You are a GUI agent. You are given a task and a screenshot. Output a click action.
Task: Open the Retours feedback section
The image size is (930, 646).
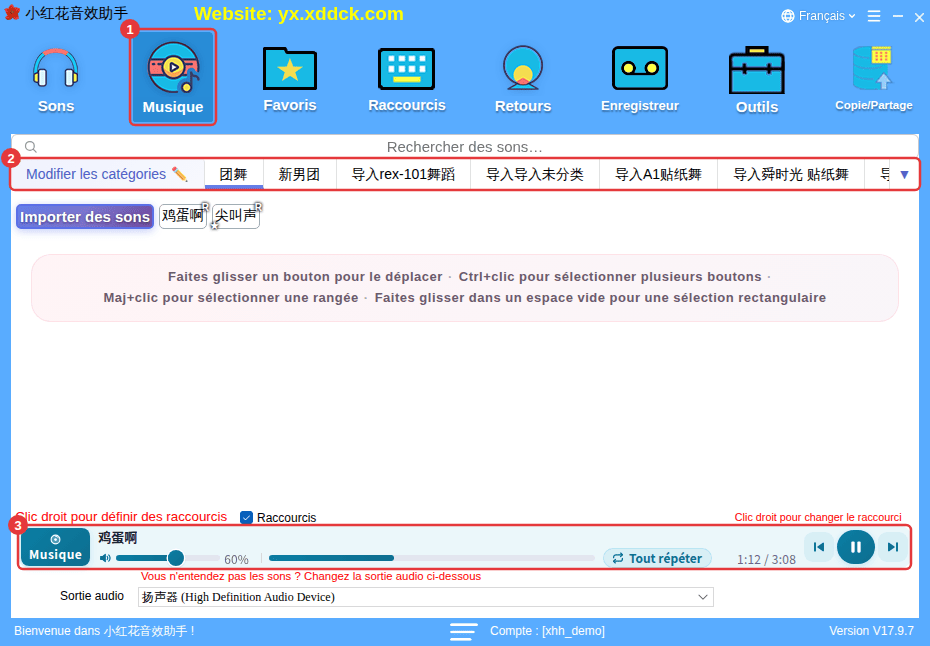click(523, 80)
